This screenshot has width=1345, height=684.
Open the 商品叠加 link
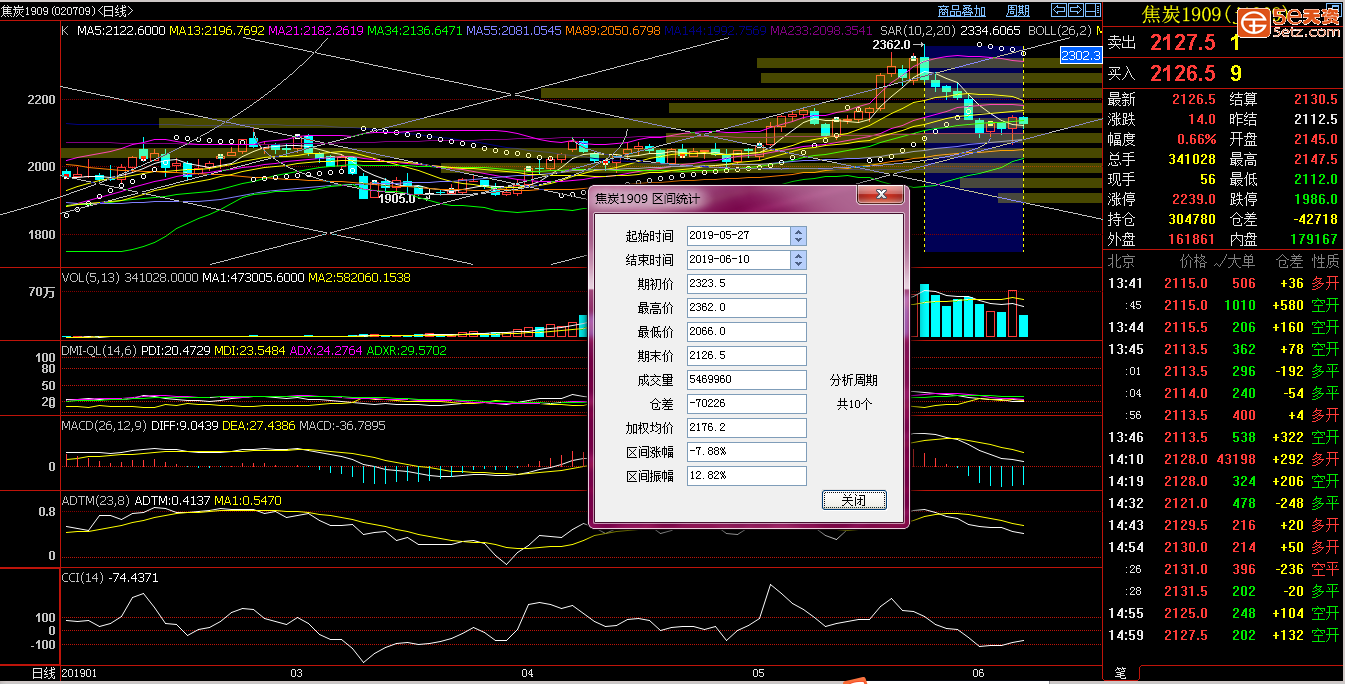pyautogui.click(x=962, y=11)
